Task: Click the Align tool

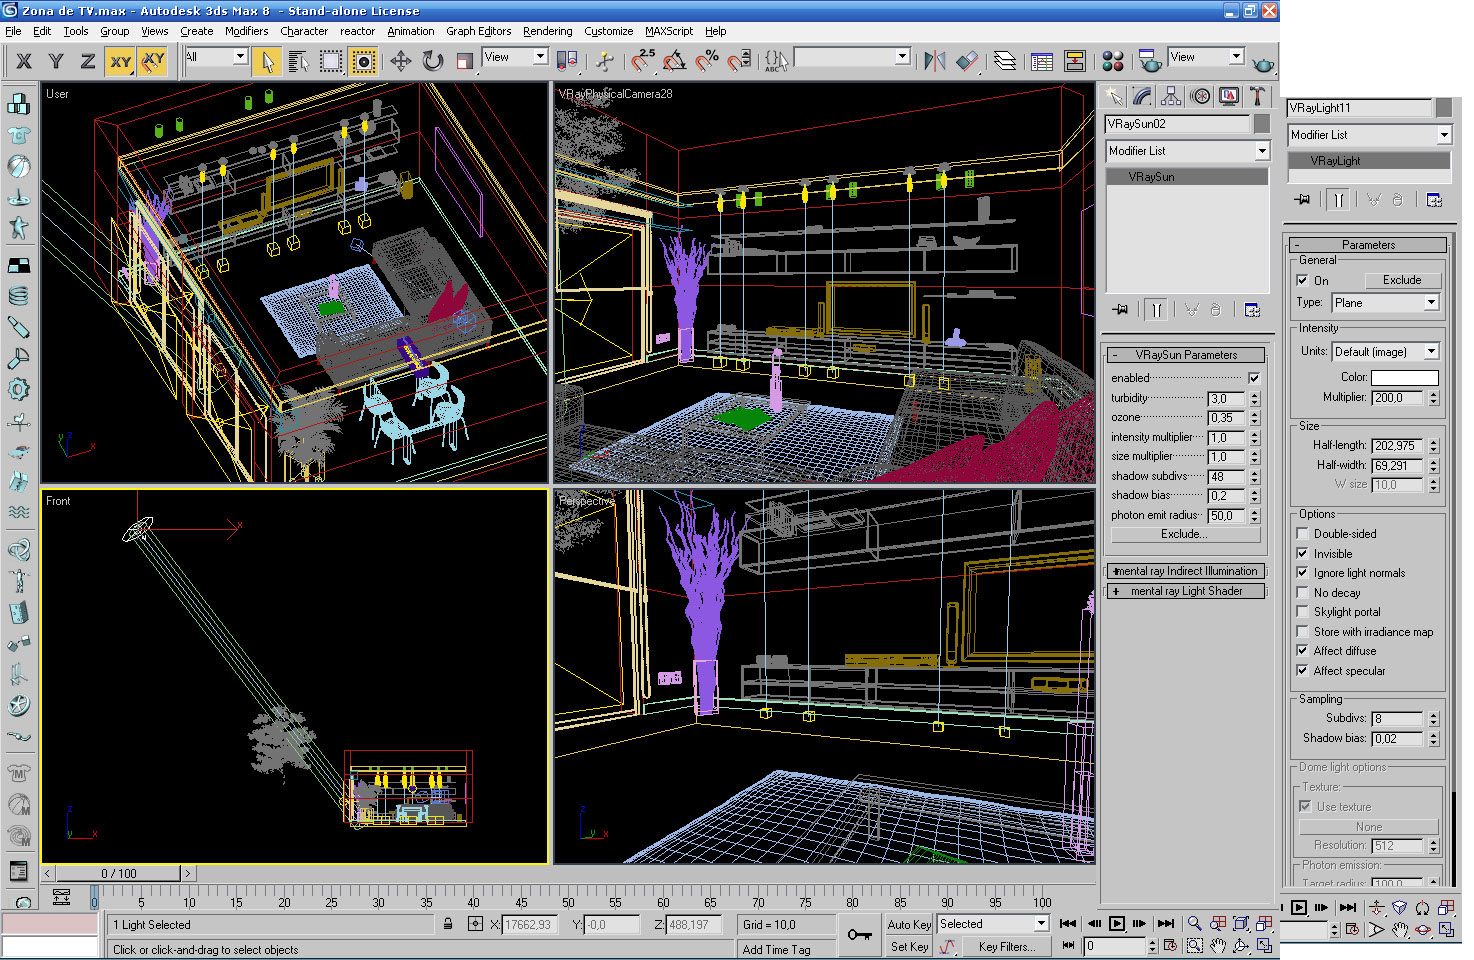Action: point(967,62)
